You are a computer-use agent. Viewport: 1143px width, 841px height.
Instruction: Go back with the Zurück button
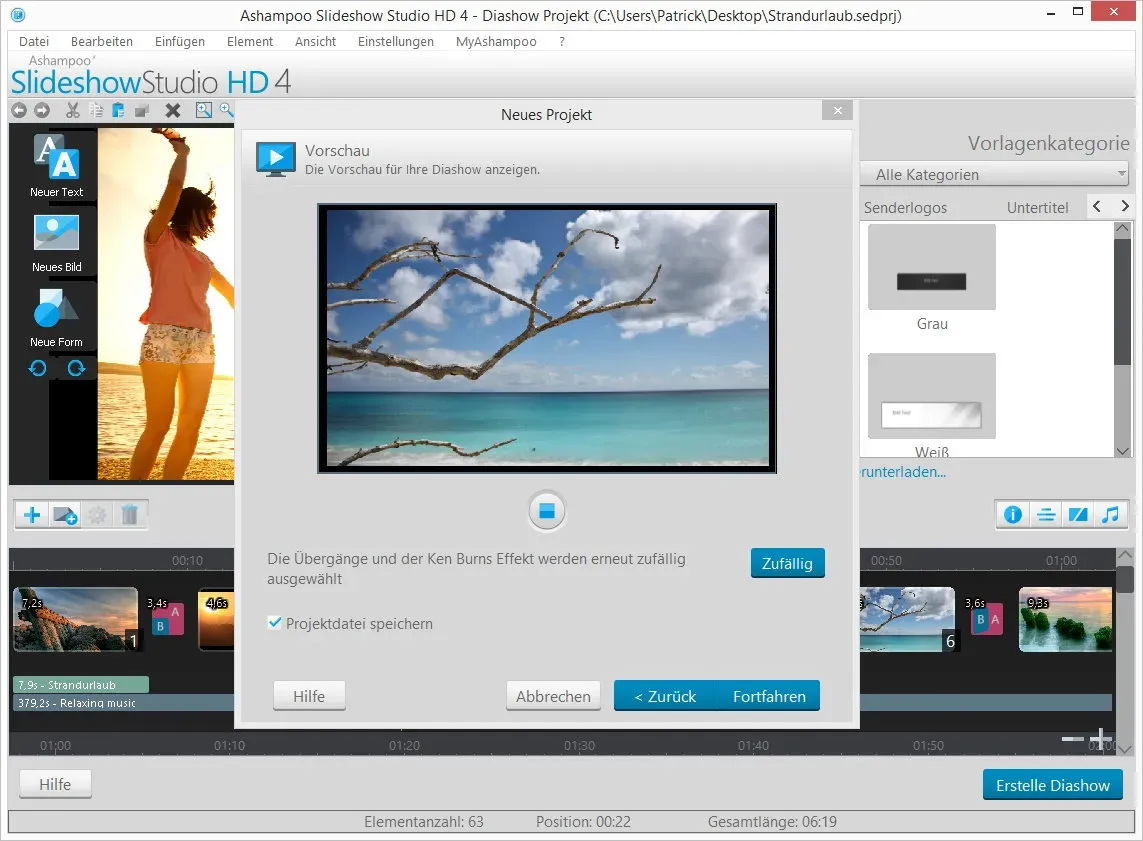[x=665, y=696]
